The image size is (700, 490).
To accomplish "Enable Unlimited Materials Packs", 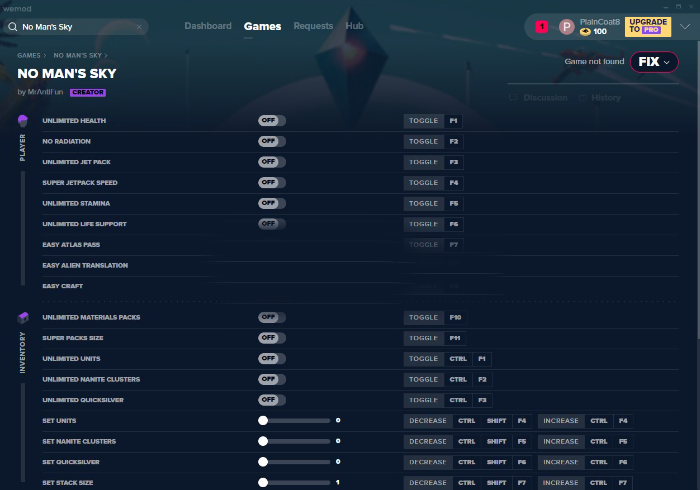I will pyautogui.click(x=272, y=317).
